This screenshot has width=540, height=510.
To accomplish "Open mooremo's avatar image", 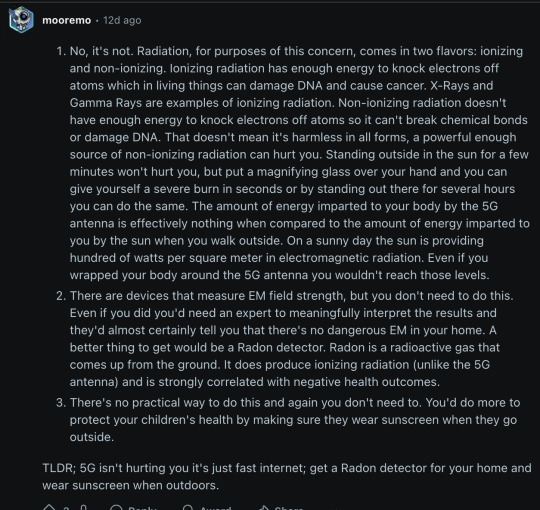I will click(21, 20).
